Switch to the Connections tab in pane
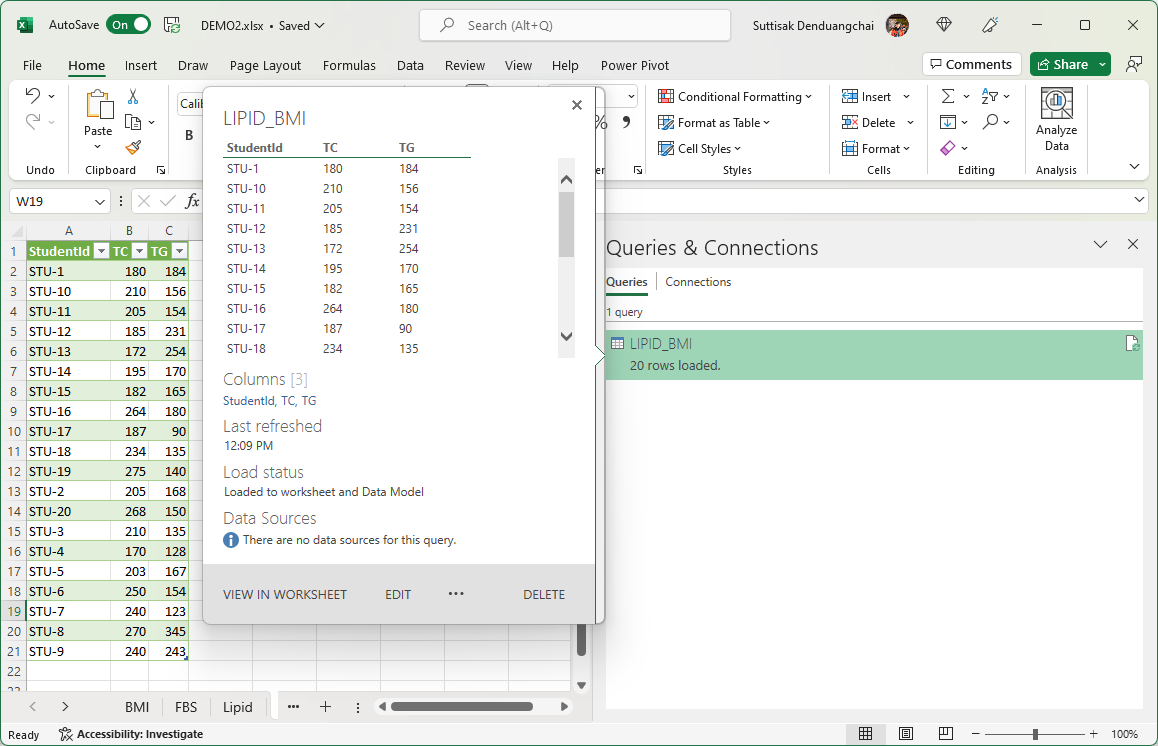Image resolution: width=1158 pixels, height=746 pixels. tap(698, 281)
